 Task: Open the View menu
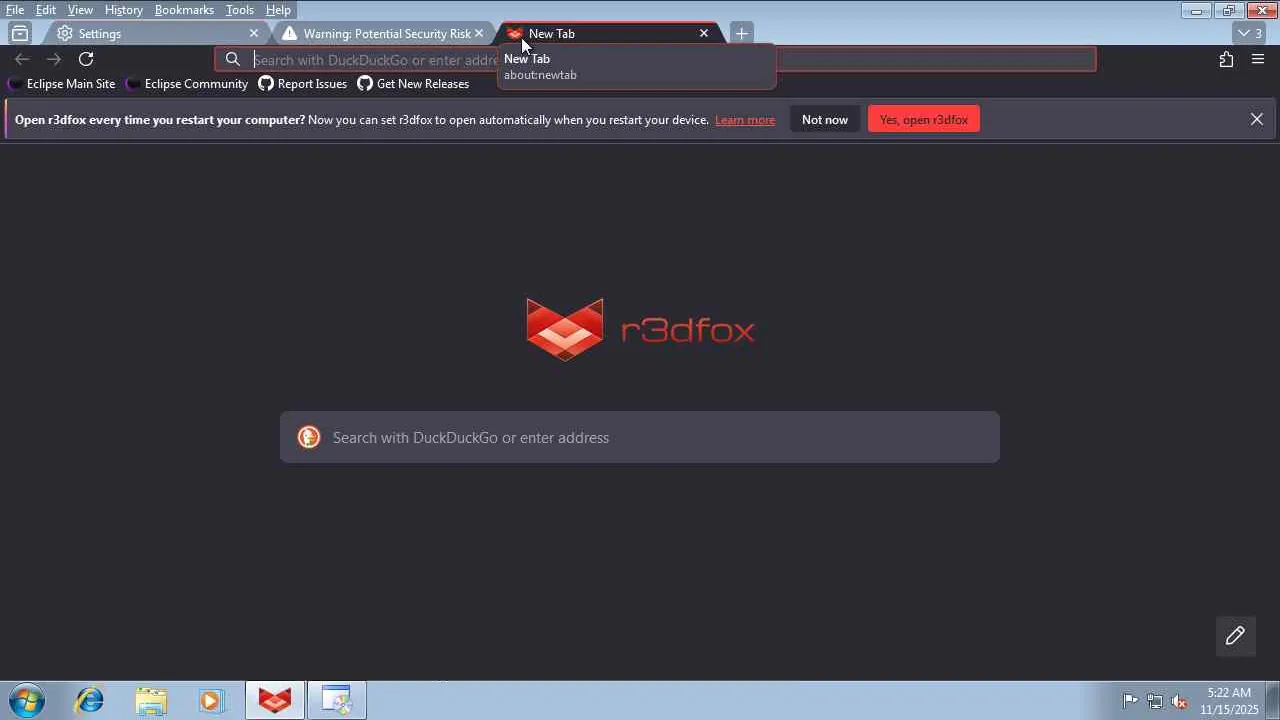[x=80, y=10]
